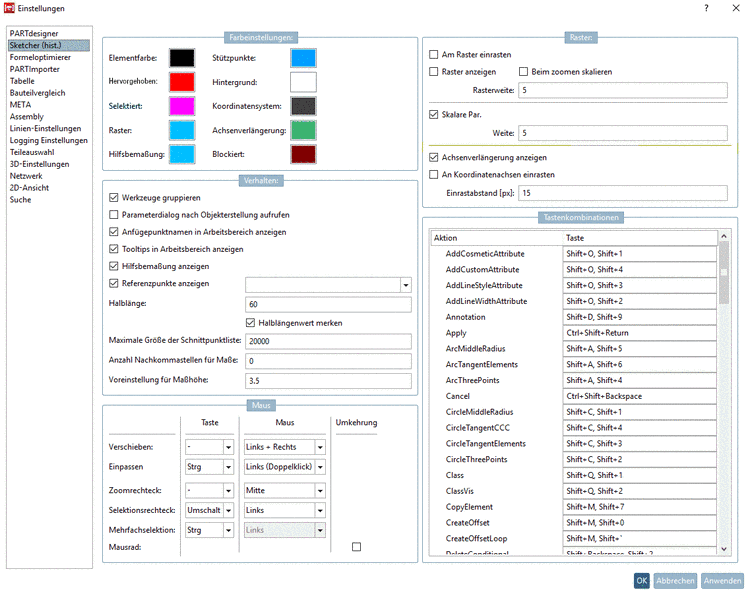The image size is (750, 594).
Task: Click the OK button
Action: pyautogui.click(x=641, y=581)
